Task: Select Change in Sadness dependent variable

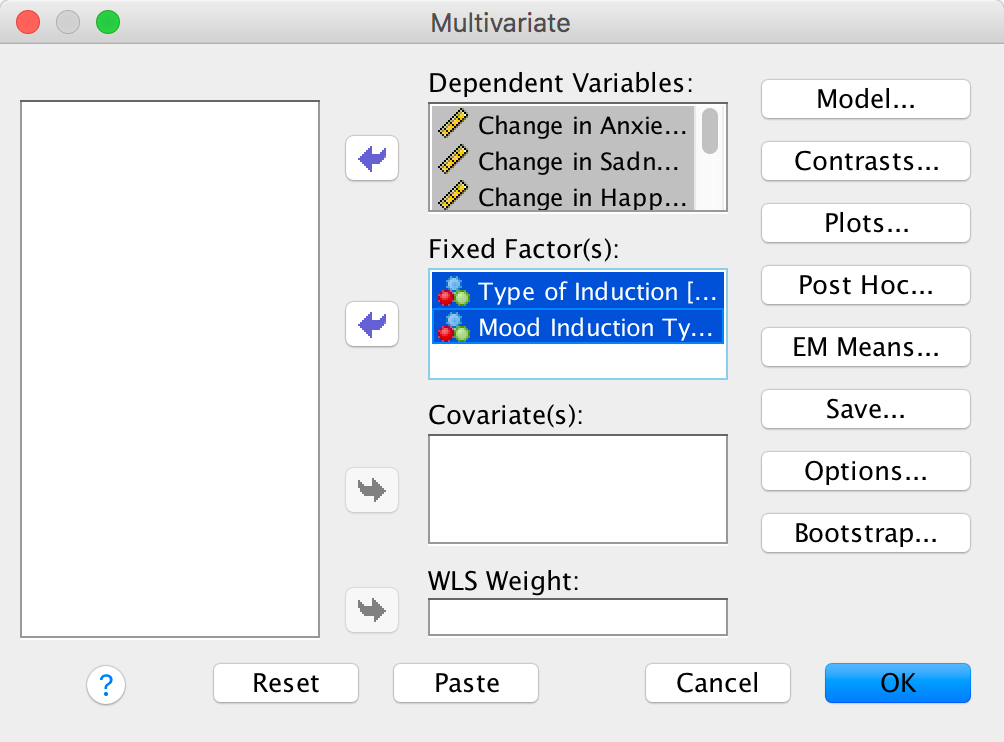Action: tap(582, 161)
